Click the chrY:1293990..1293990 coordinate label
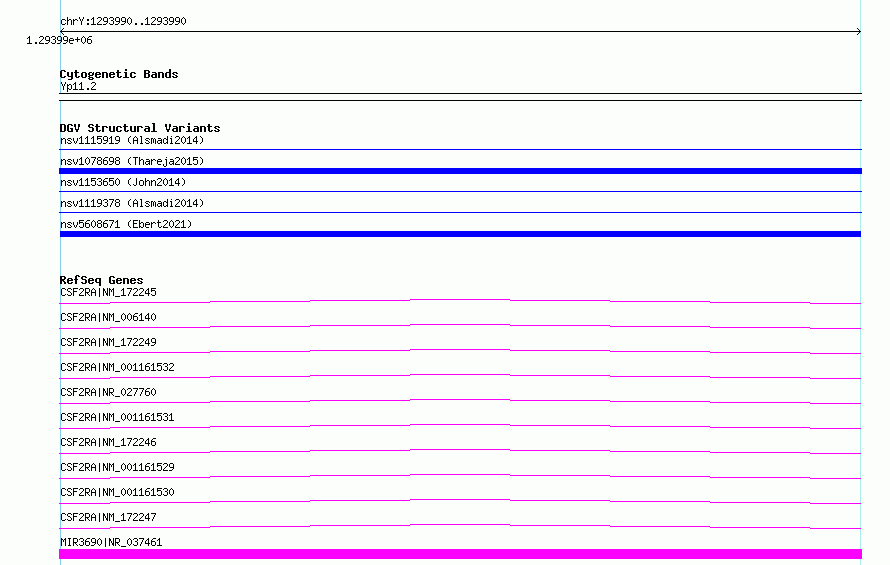890x565 pixels. pos(123,21)
